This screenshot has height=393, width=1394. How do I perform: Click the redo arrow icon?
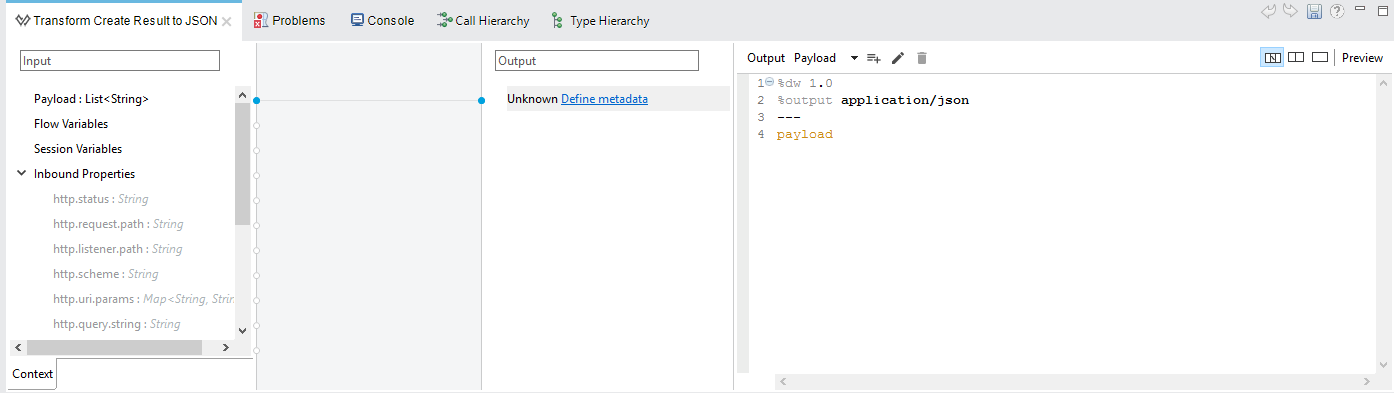click(1291, 11)
